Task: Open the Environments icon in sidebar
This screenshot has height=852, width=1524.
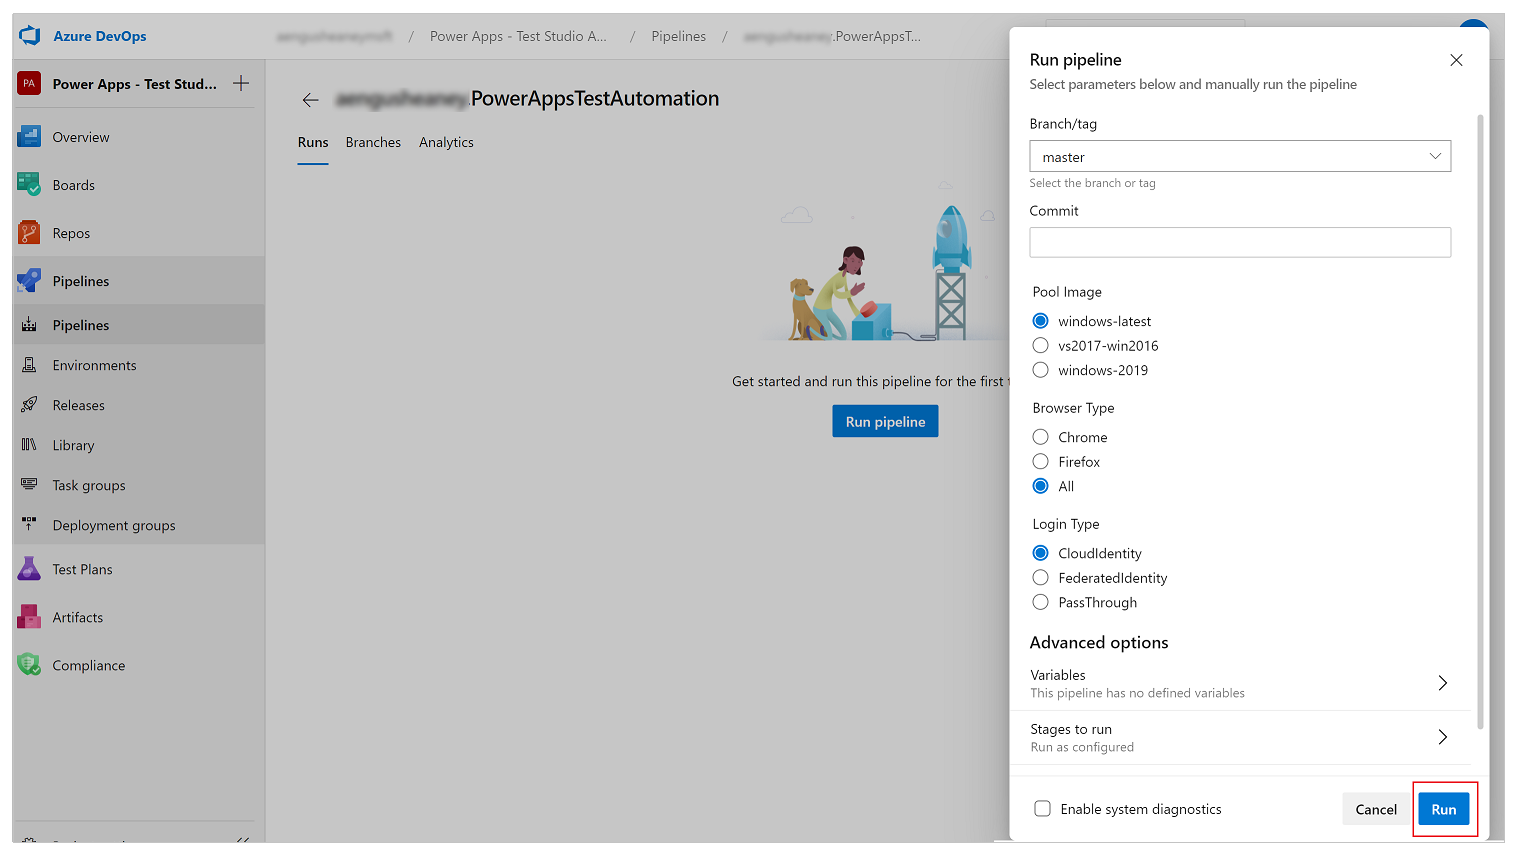Action: click(29, 365)
